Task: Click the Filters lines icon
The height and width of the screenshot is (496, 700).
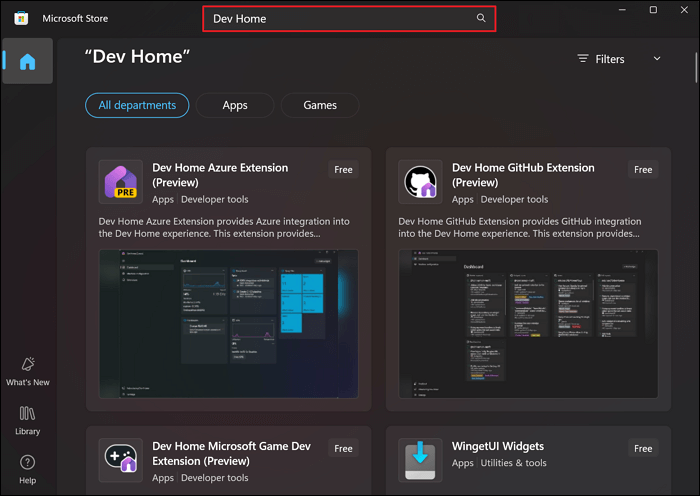Action: pos(583,58)
